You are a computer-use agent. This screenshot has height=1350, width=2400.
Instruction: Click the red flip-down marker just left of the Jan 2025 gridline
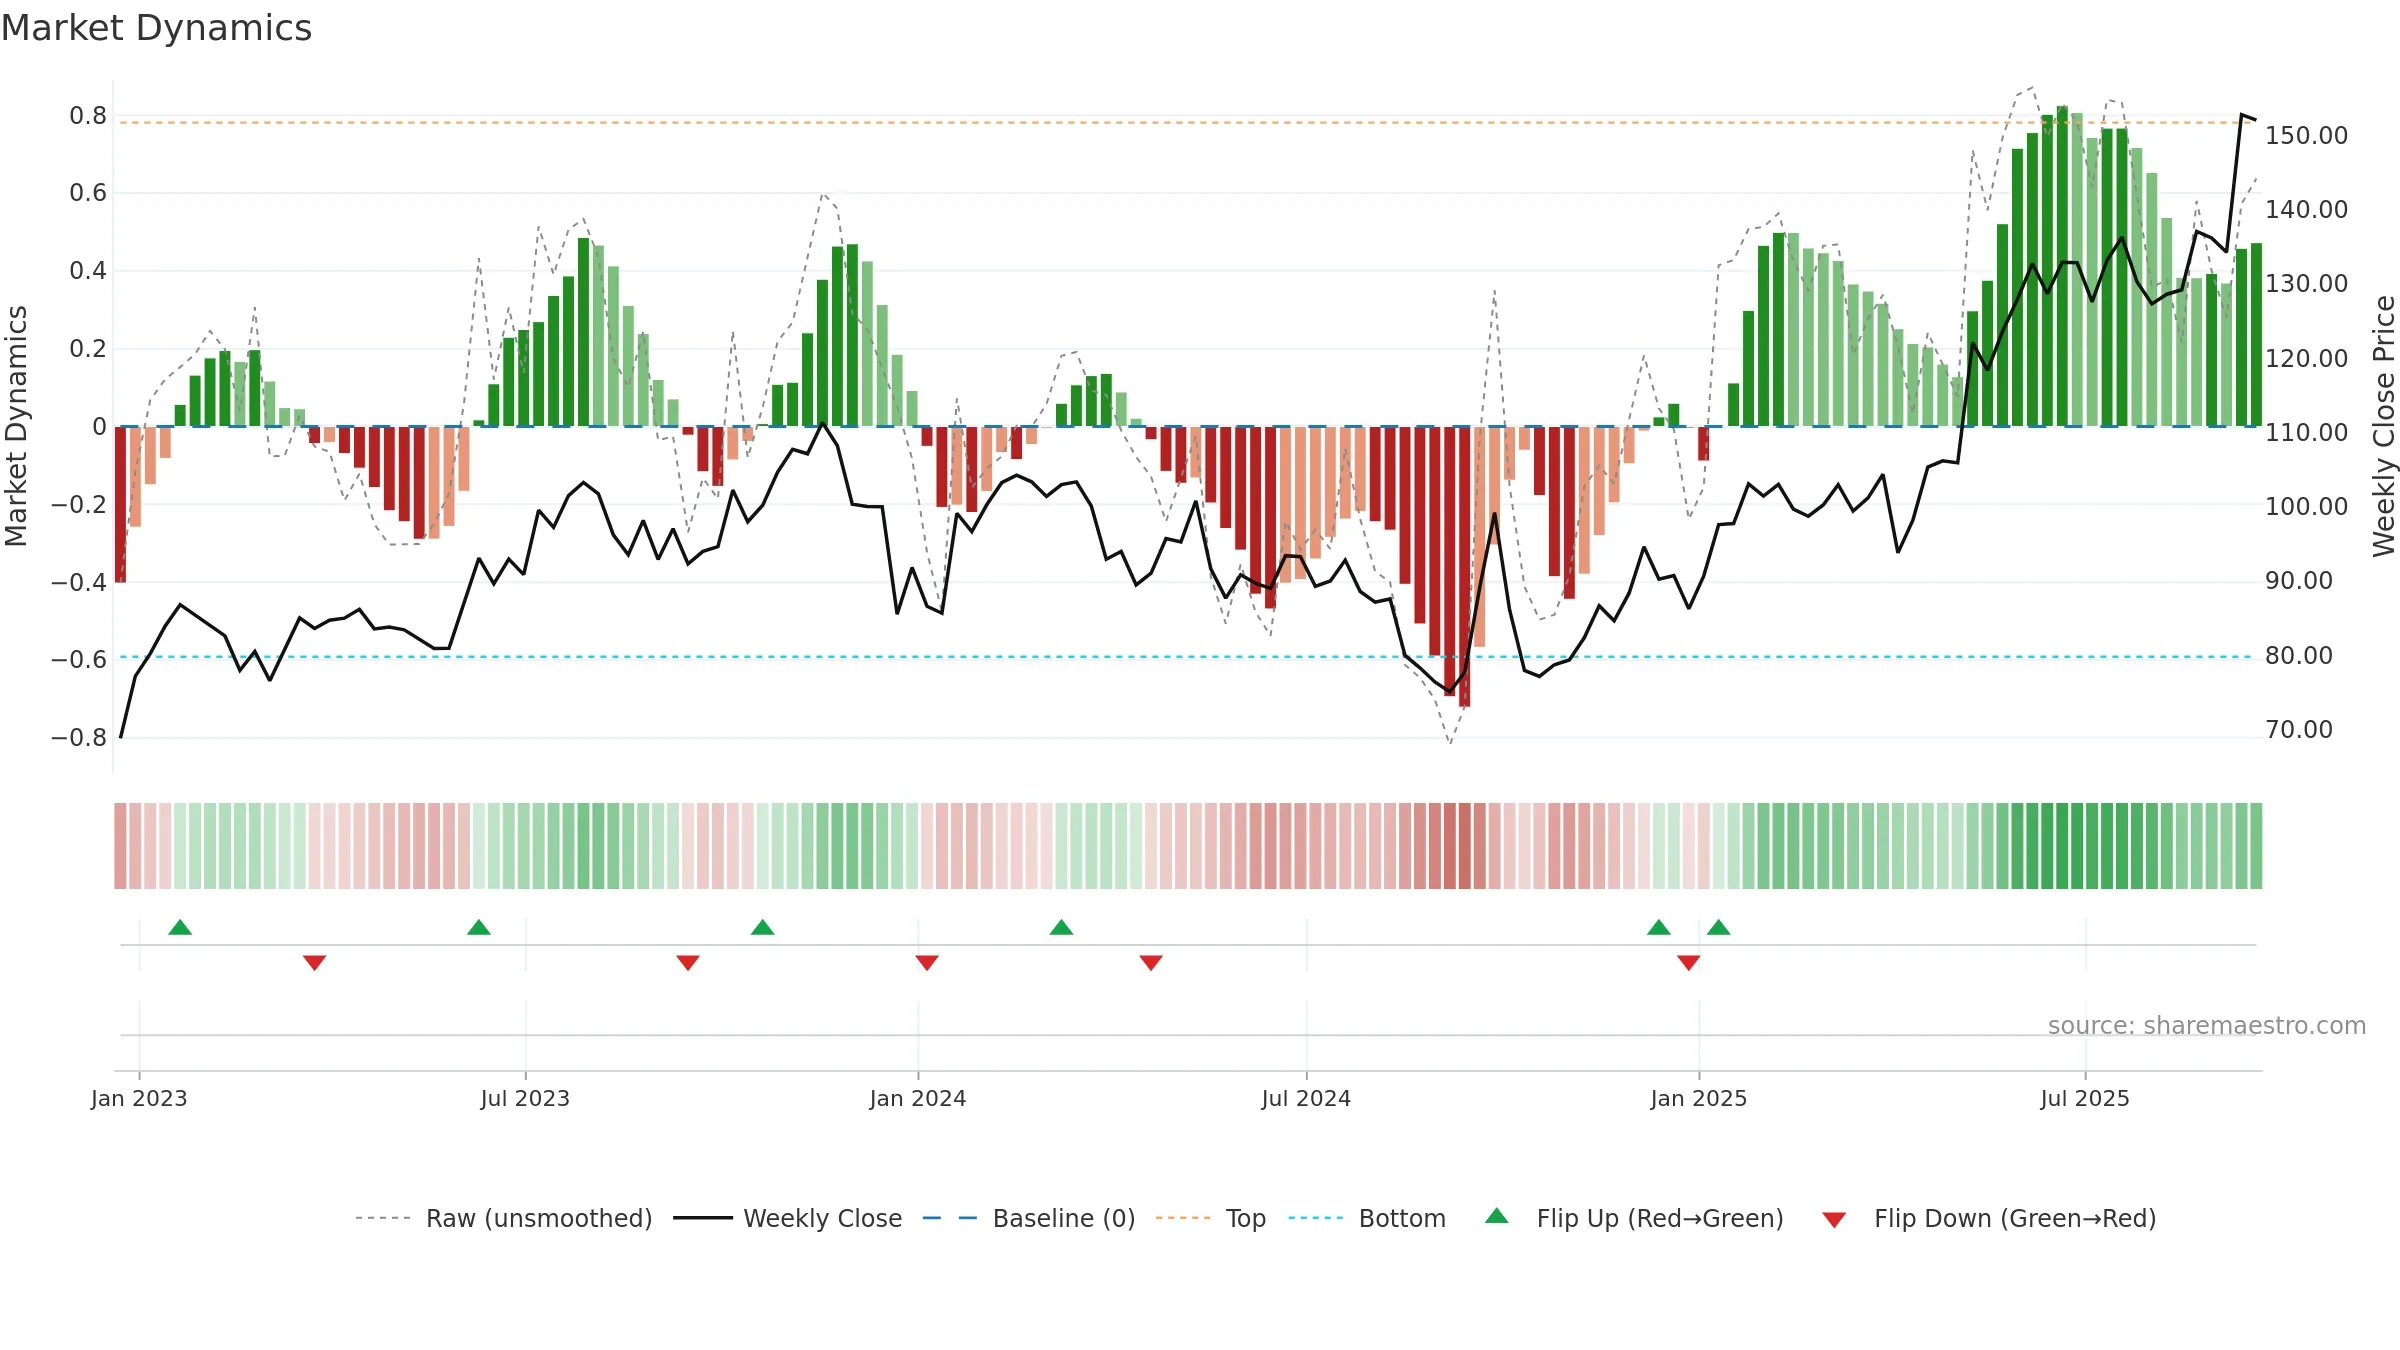(x=1689, y=962)
